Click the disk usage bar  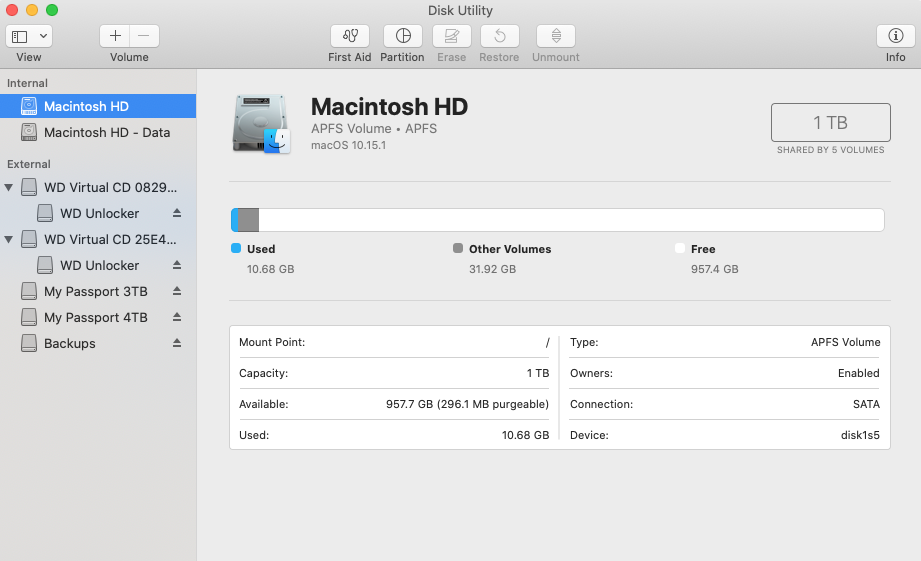(557, 220)
